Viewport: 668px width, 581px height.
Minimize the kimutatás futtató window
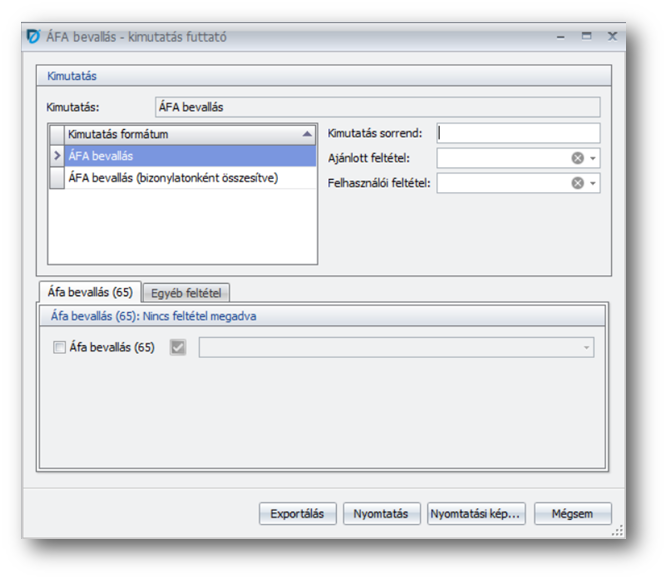pos(561,36)
